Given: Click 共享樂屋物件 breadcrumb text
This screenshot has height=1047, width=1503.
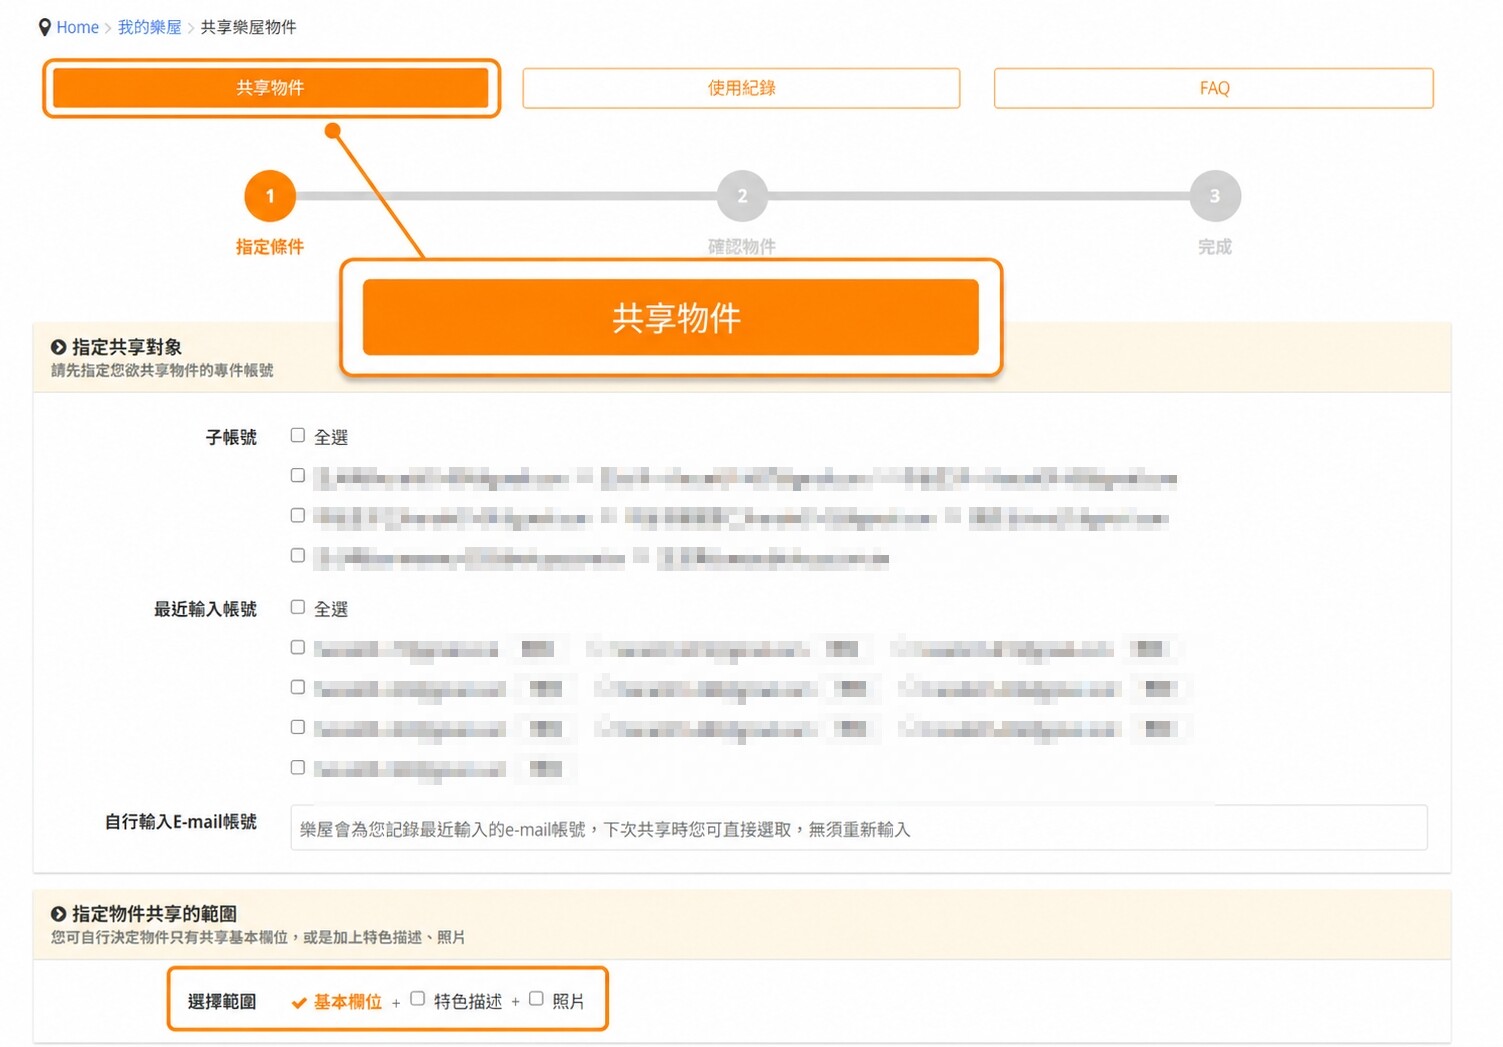Looking at the screenshot, I should click(x=248, y=27).
